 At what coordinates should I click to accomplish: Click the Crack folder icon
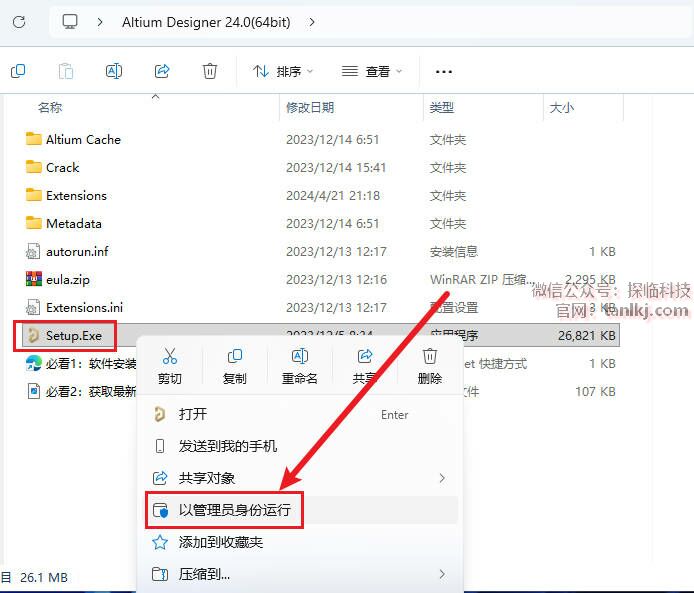tap(34, 167)
